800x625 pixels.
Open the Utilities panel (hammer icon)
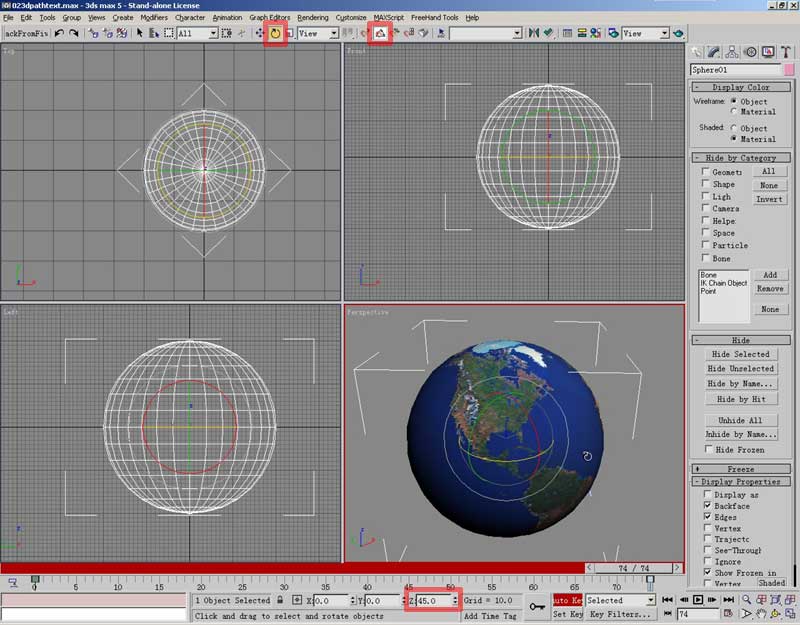(783, 52)
